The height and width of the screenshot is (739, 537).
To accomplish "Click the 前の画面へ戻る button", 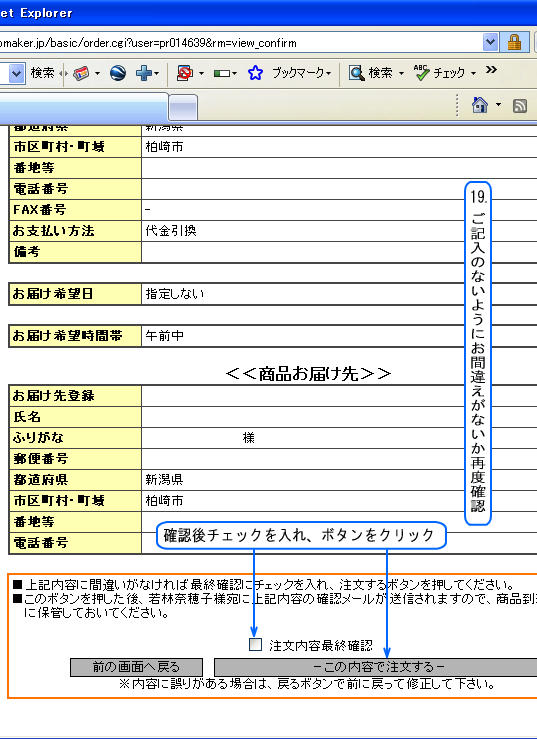I will pyautogui.click(x=136, y=667).
